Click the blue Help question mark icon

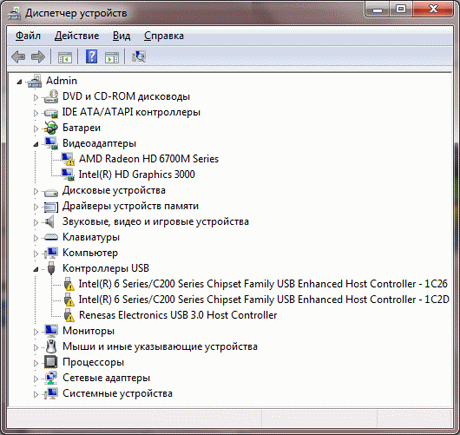click(91, 56)
